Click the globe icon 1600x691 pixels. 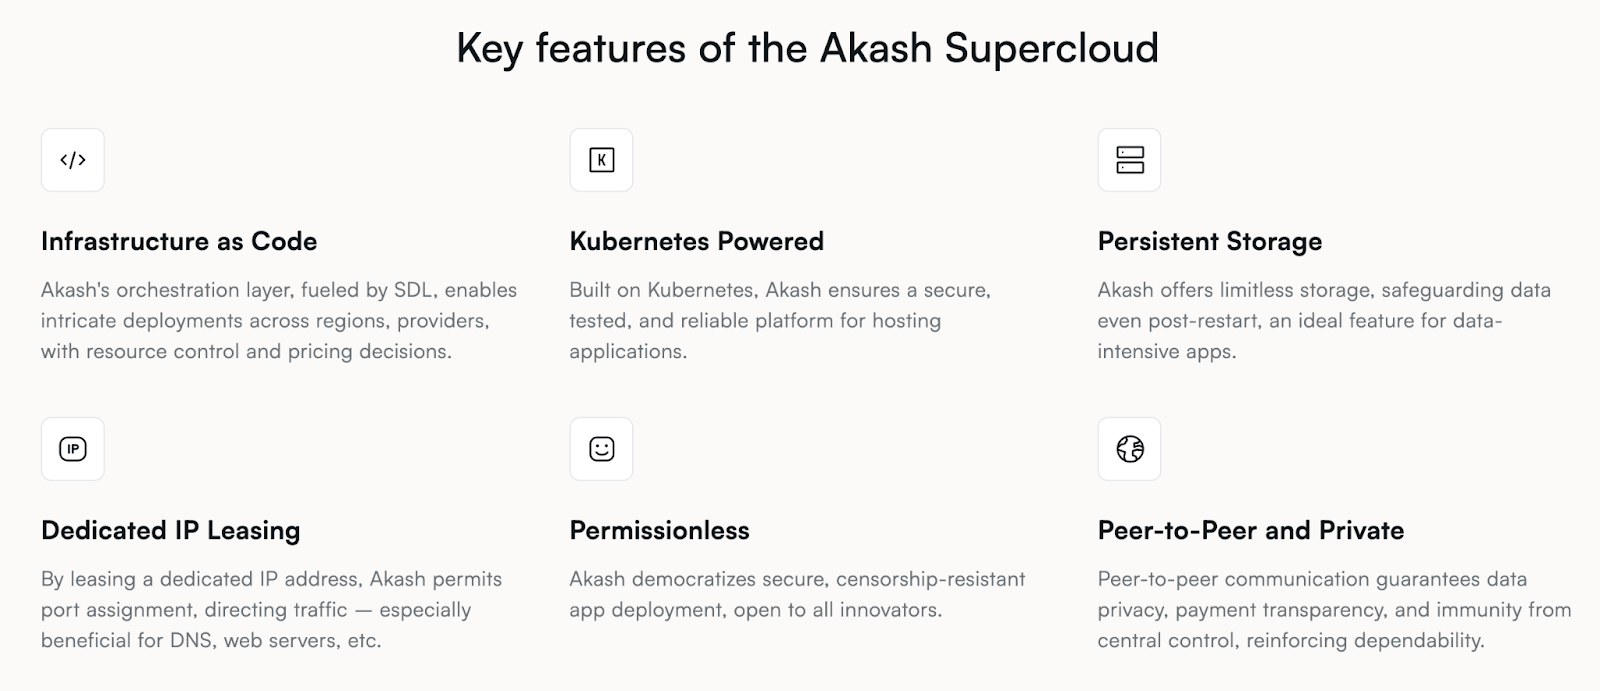click(1129, 449)
